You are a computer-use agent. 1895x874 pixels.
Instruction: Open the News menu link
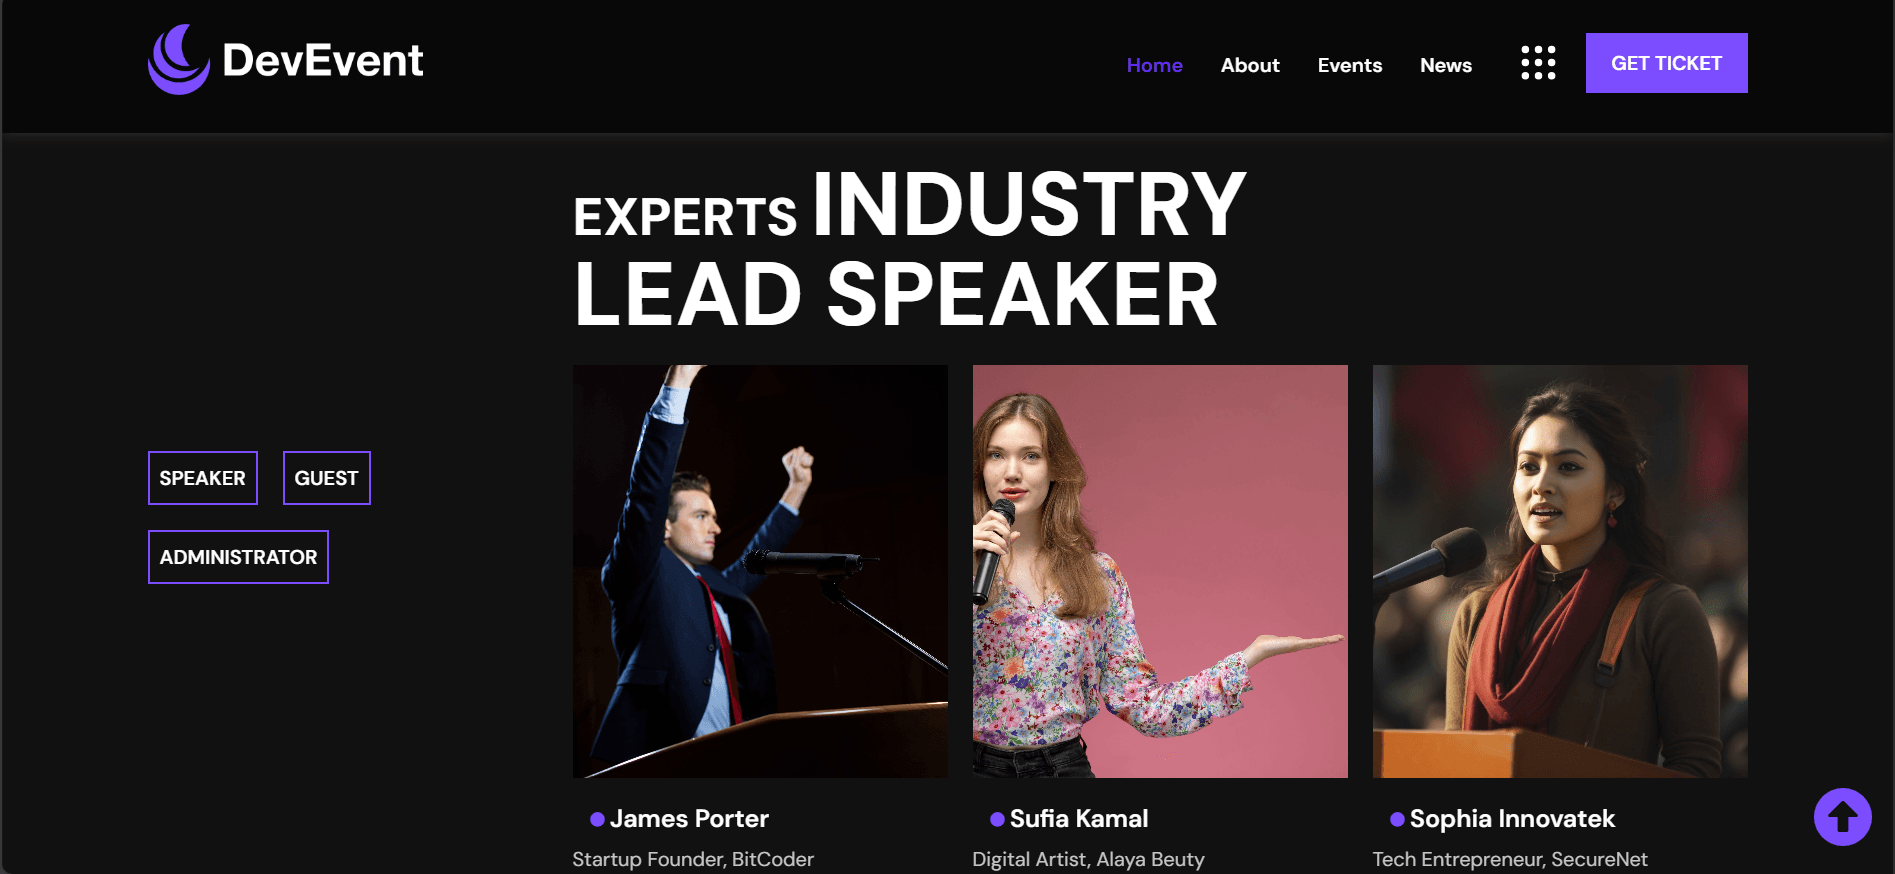click(1445, 65)
